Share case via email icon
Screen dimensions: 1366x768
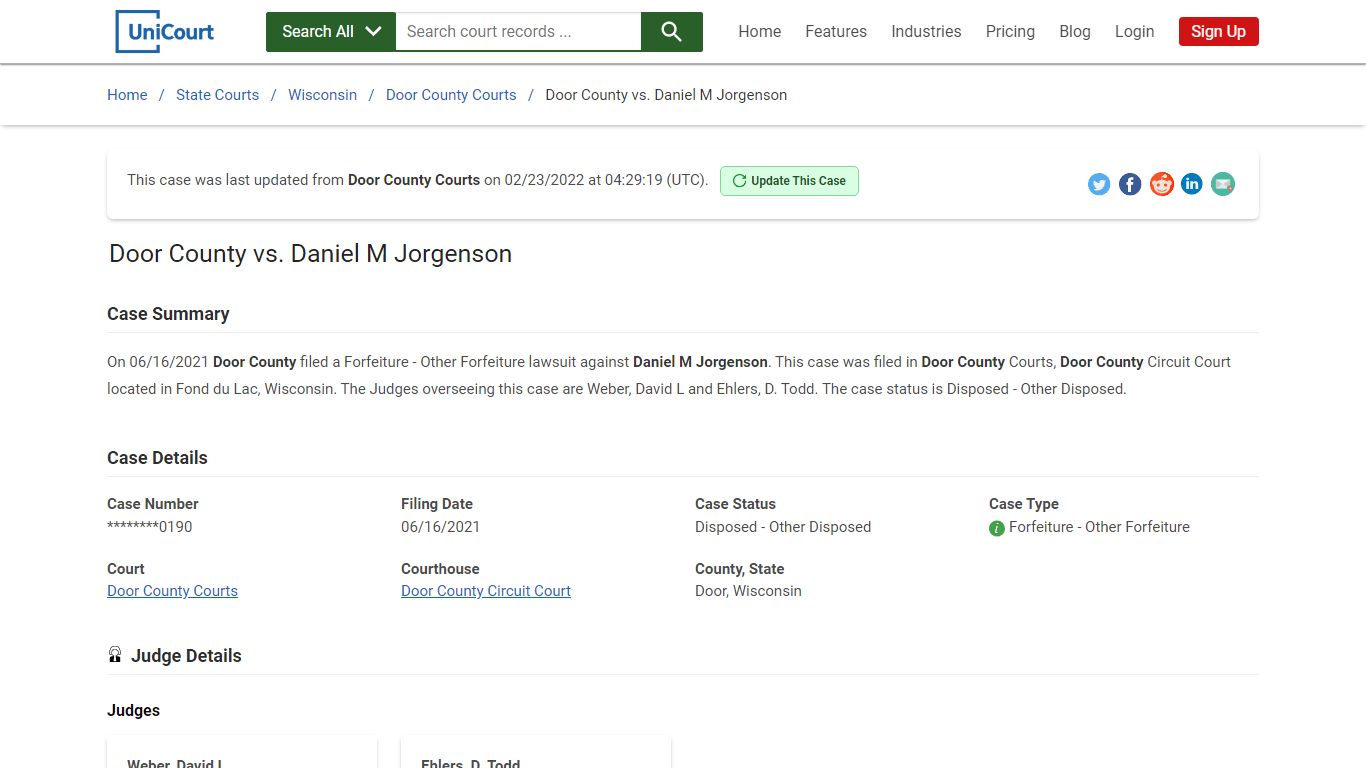click(x=1223, y=184)
